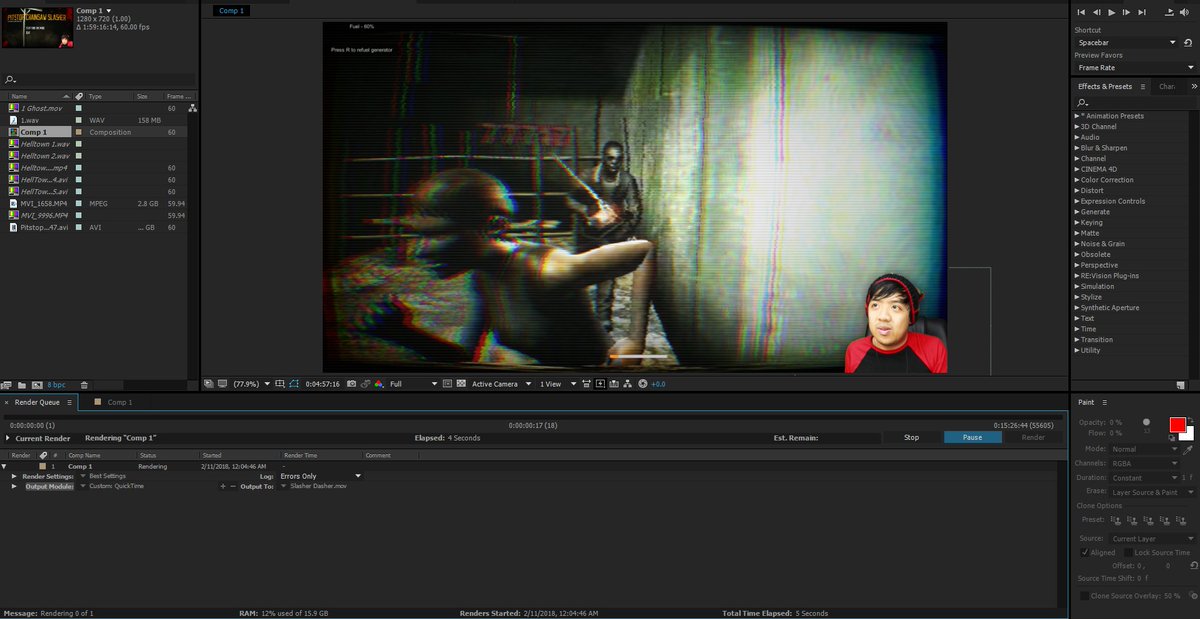
Task: Switch to the Comp 1 timeline tab
Action: pos(119,402)
